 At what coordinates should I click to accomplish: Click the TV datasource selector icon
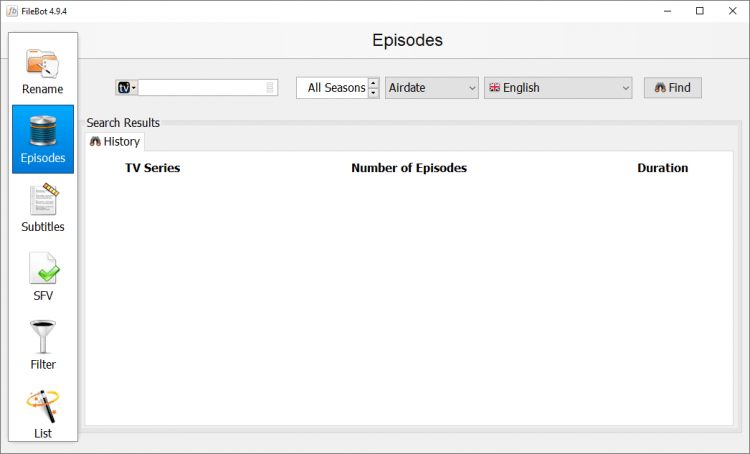click(x=126, y=88)
